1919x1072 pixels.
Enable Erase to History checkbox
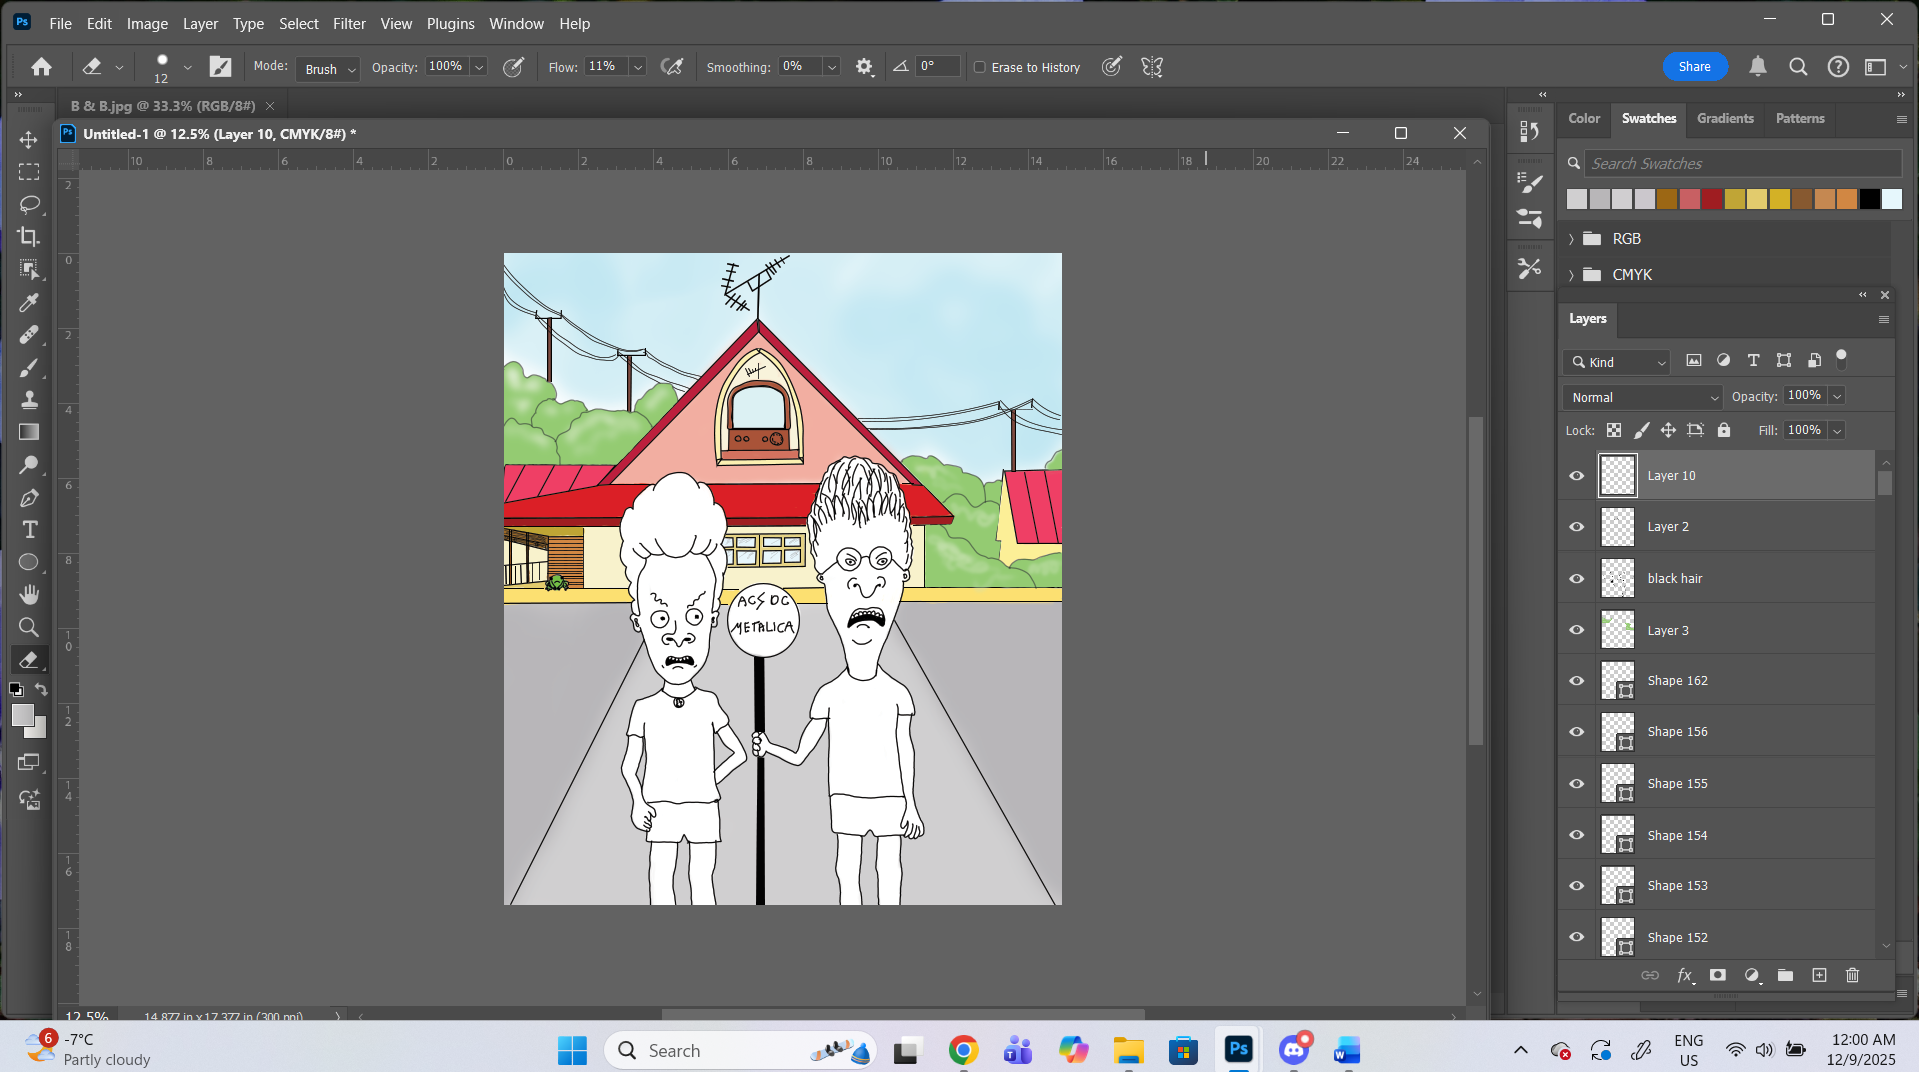pyautogui.click(x=980, y=67)
